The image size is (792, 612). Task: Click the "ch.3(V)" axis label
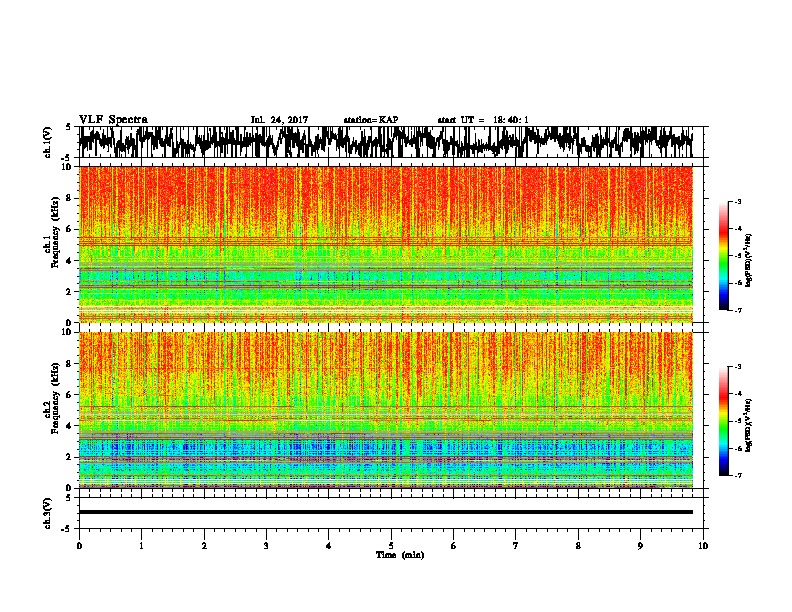coord(48,513)
